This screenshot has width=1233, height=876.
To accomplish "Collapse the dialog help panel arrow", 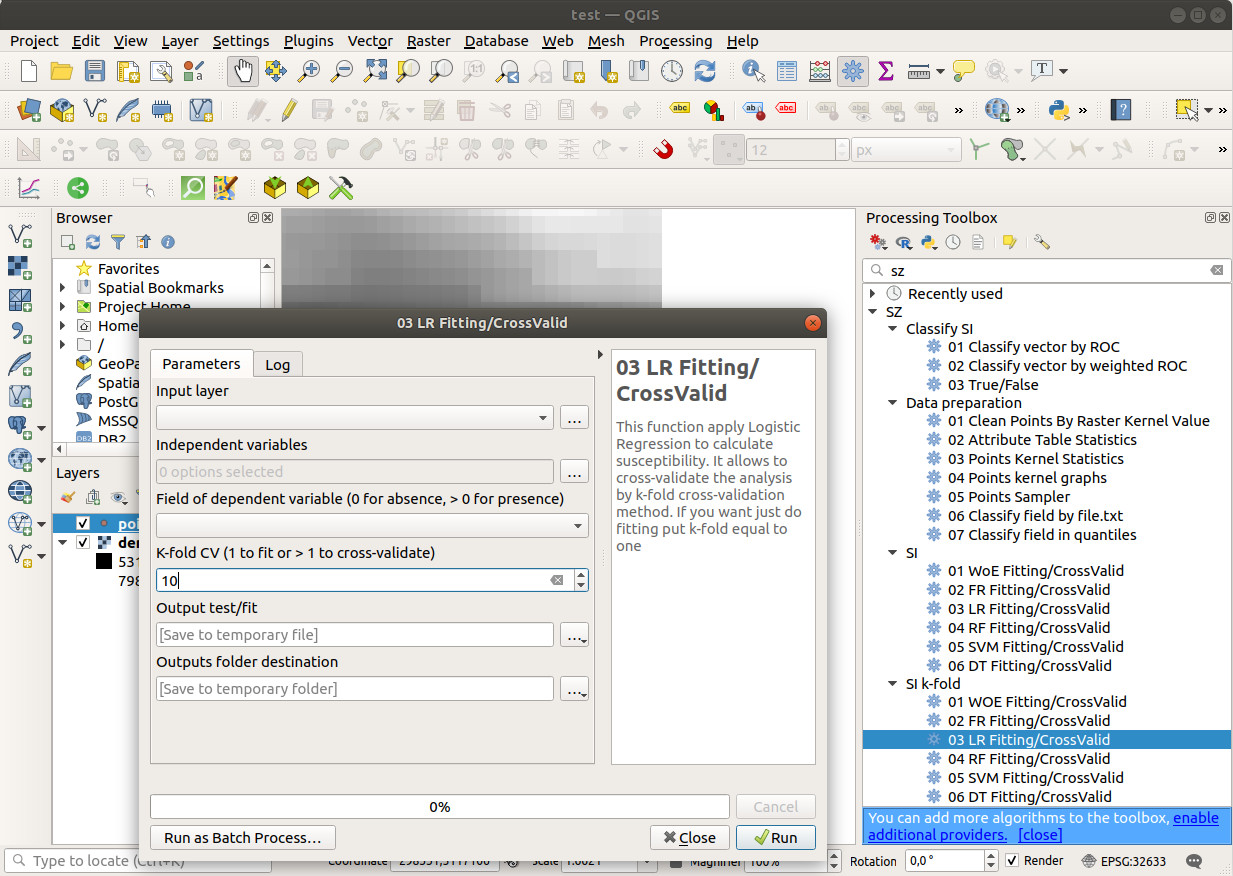I will coord(600,355).
